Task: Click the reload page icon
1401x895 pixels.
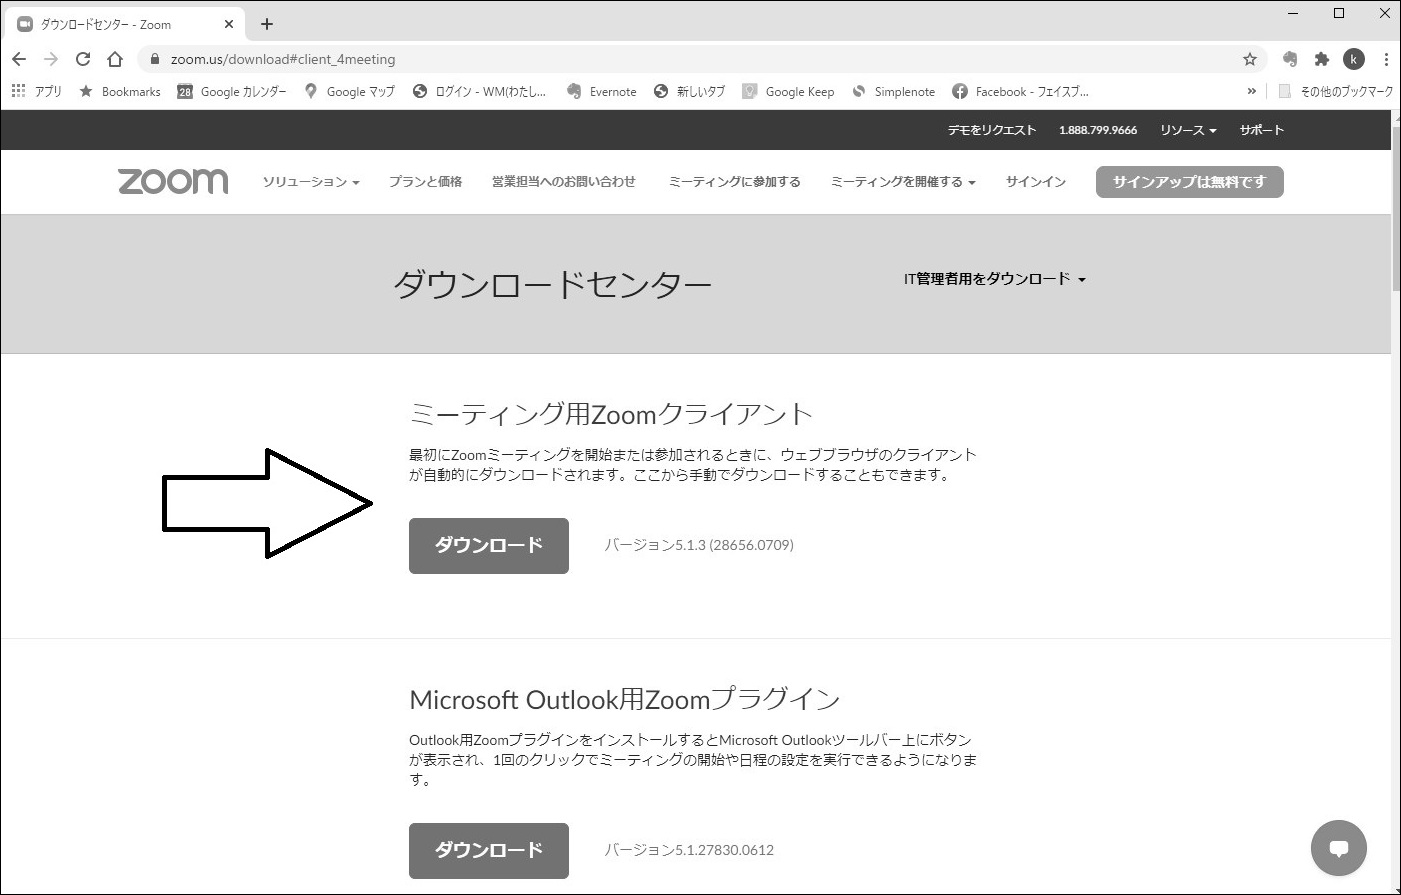Action: (82, 59)
